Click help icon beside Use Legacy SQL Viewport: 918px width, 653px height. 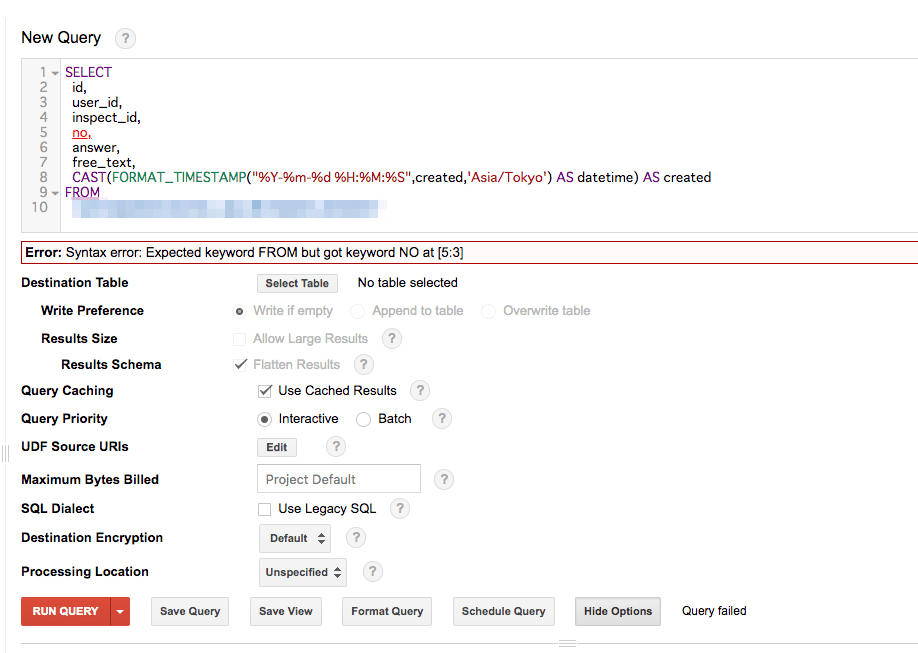click(x=400, y=509)
